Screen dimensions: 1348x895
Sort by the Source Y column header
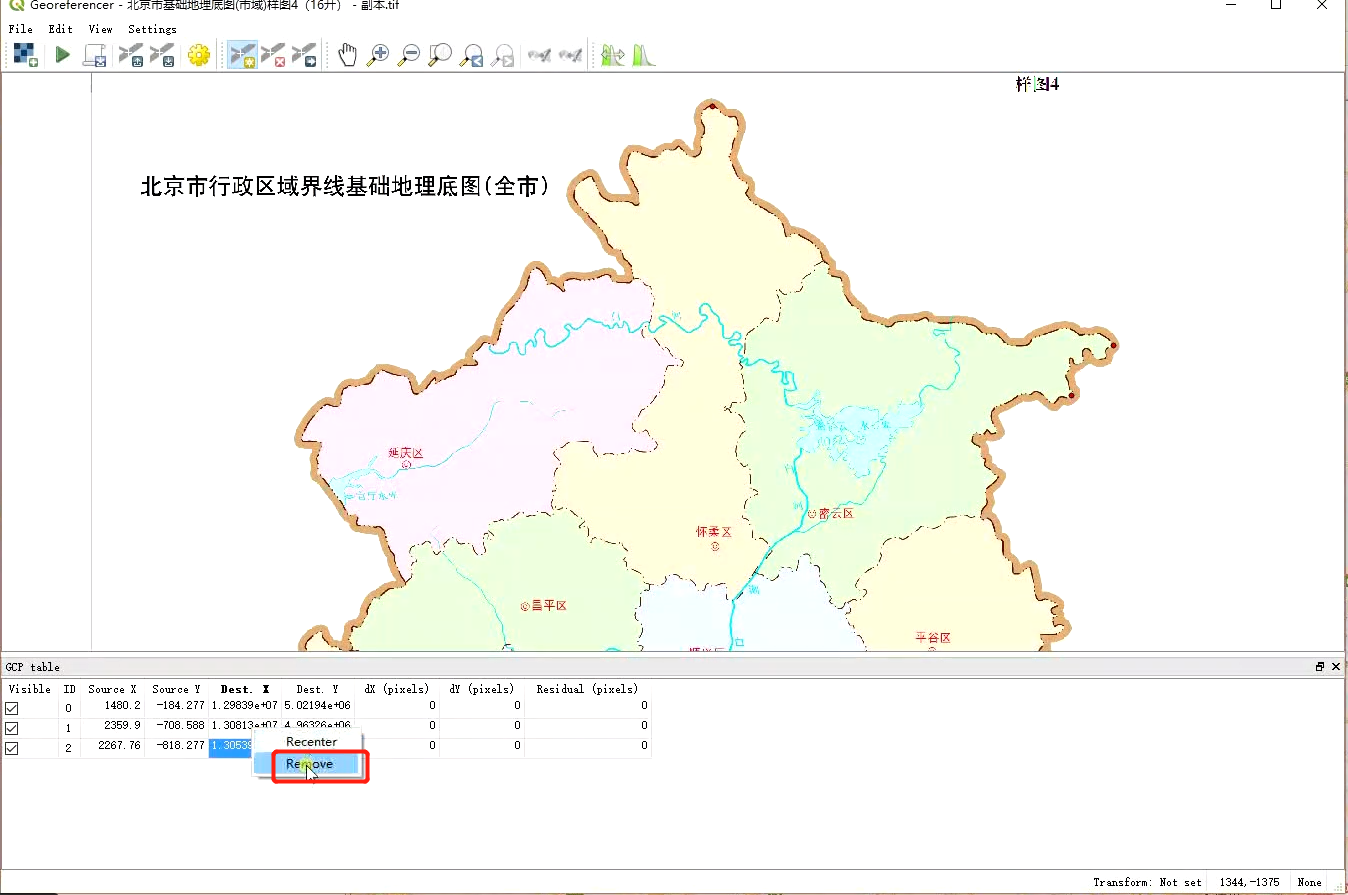176,689
